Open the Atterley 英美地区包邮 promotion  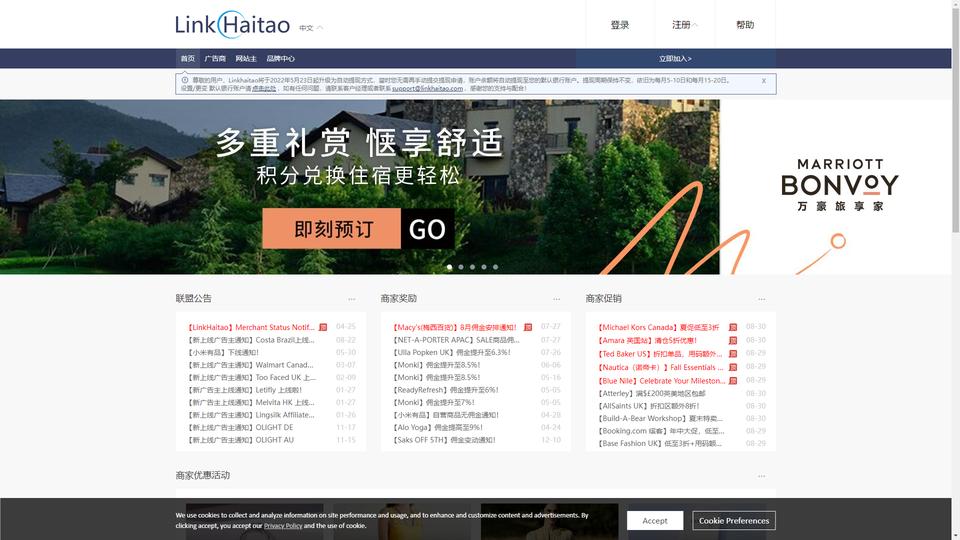click(x=651, y=394)
